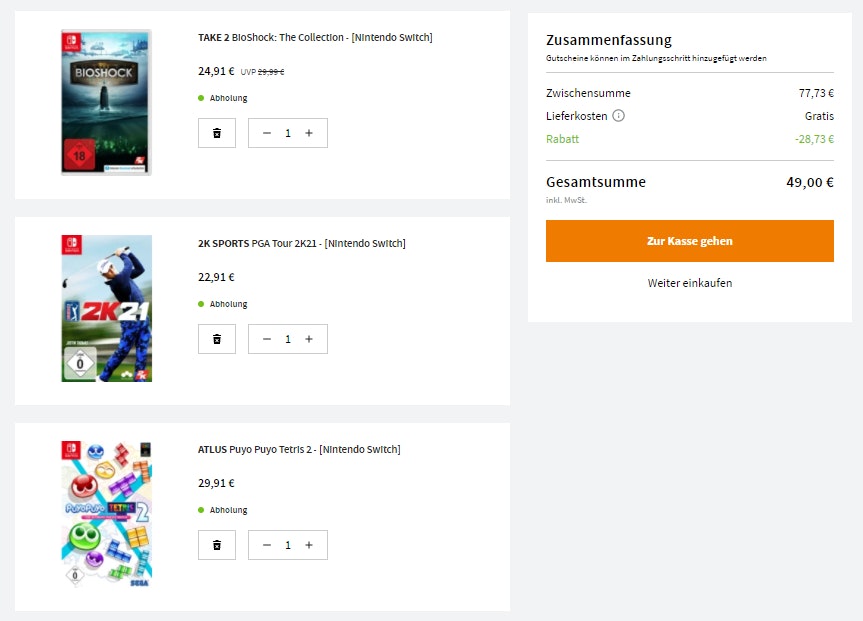Screen dimensions: 863x621
Task: Click the Puyo Puyo Tetris 2 quantity field
Action: (x=288, y=545)
